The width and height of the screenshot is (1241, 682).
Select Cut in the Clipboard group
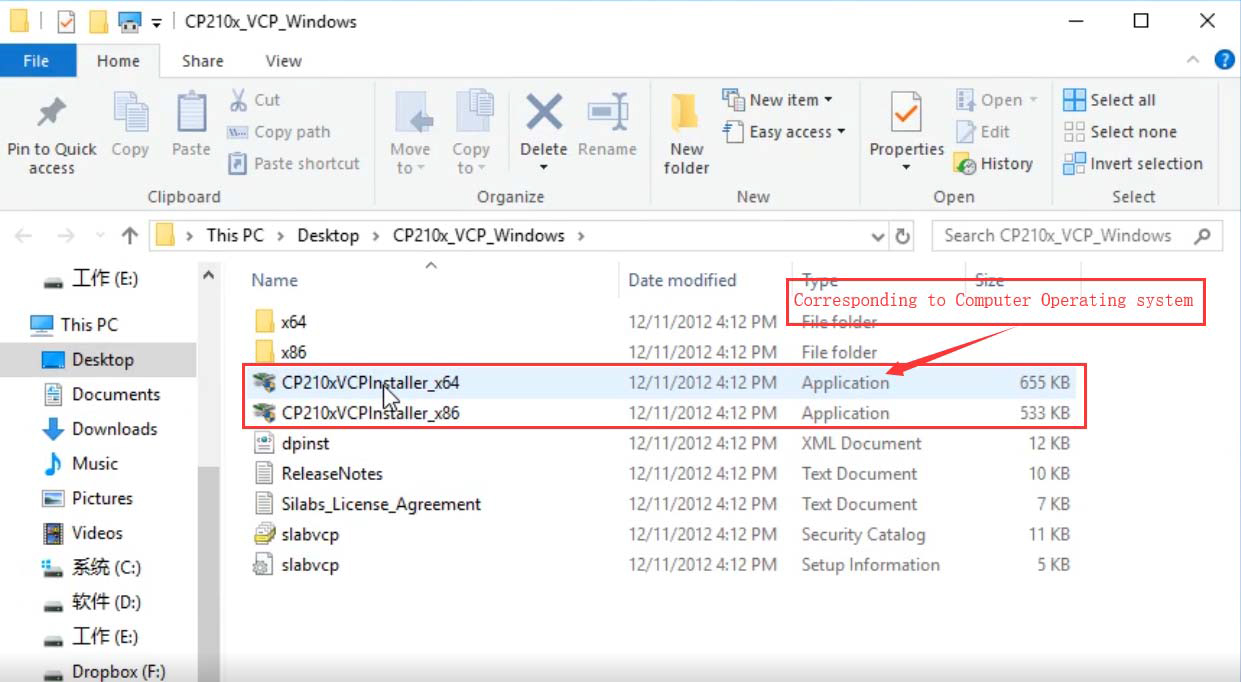point(255,100)
